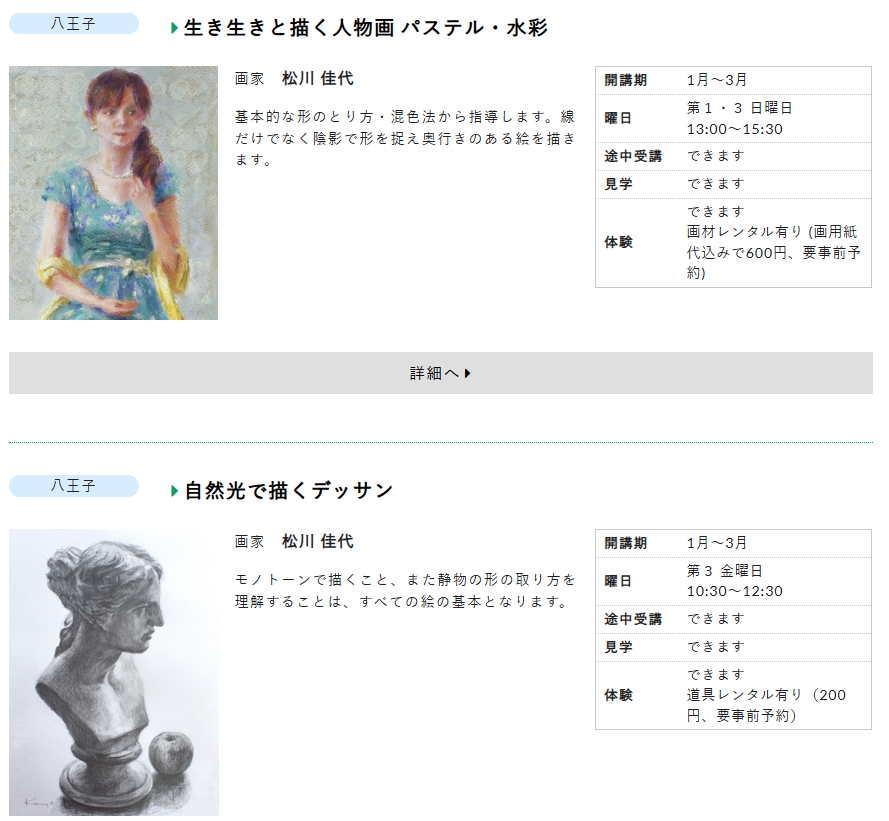
Task: Click 八王子 tag above the dessin course
Action: [x=73, y=486]
